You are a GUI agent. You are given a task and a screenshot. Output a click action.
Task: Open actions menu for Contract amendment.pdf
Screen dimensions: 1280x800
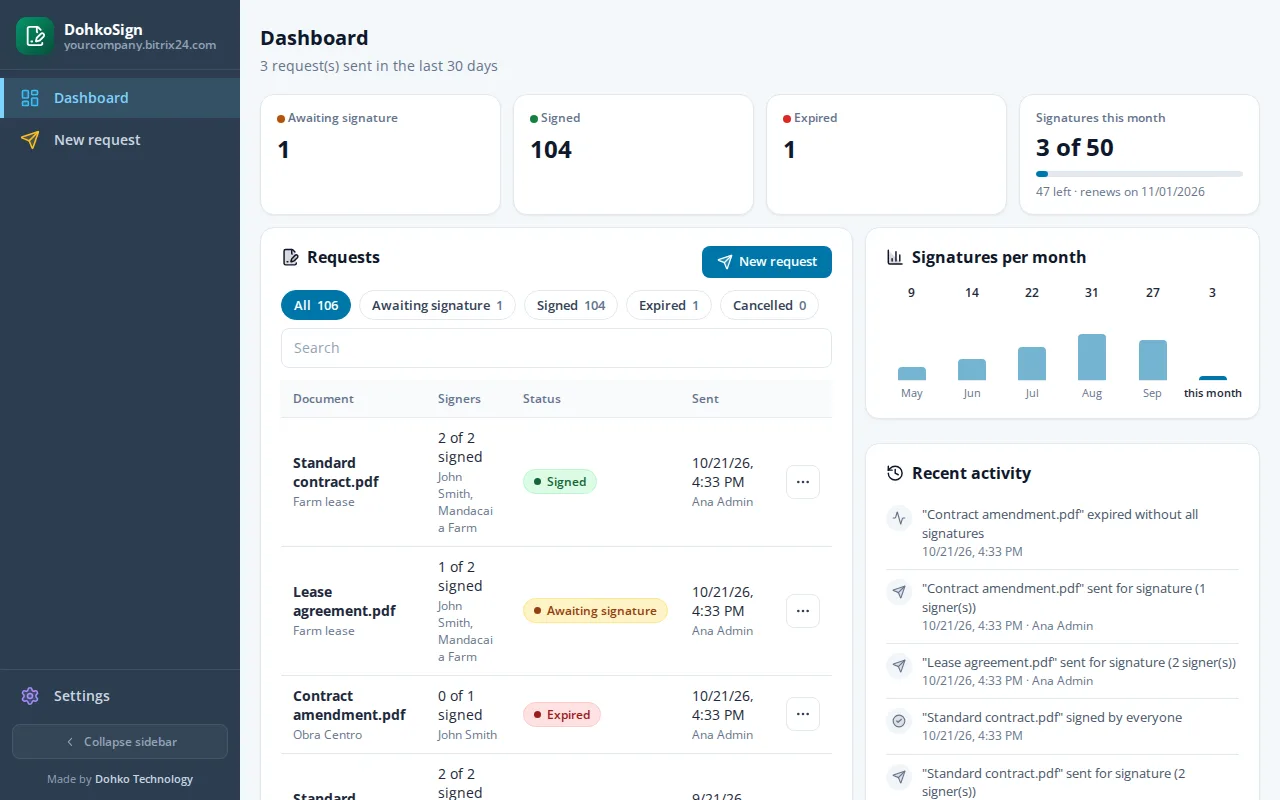(x=803, y=714)
